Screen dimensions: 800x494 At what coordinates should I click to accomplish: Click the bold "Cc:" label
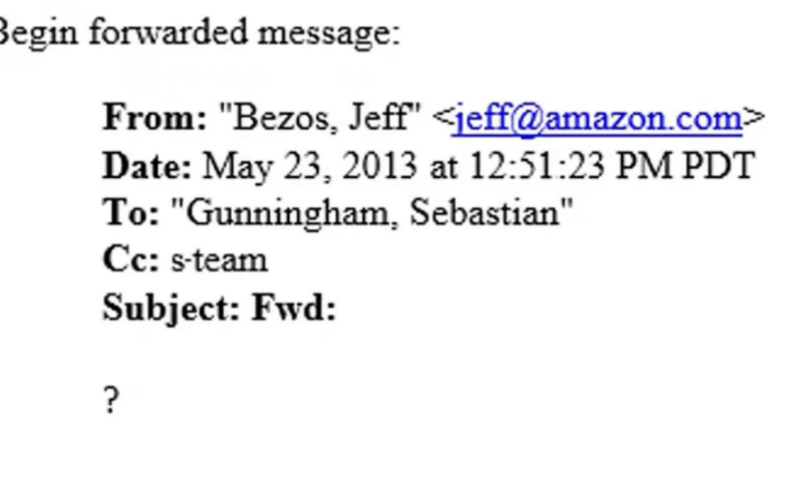[131, 259]
